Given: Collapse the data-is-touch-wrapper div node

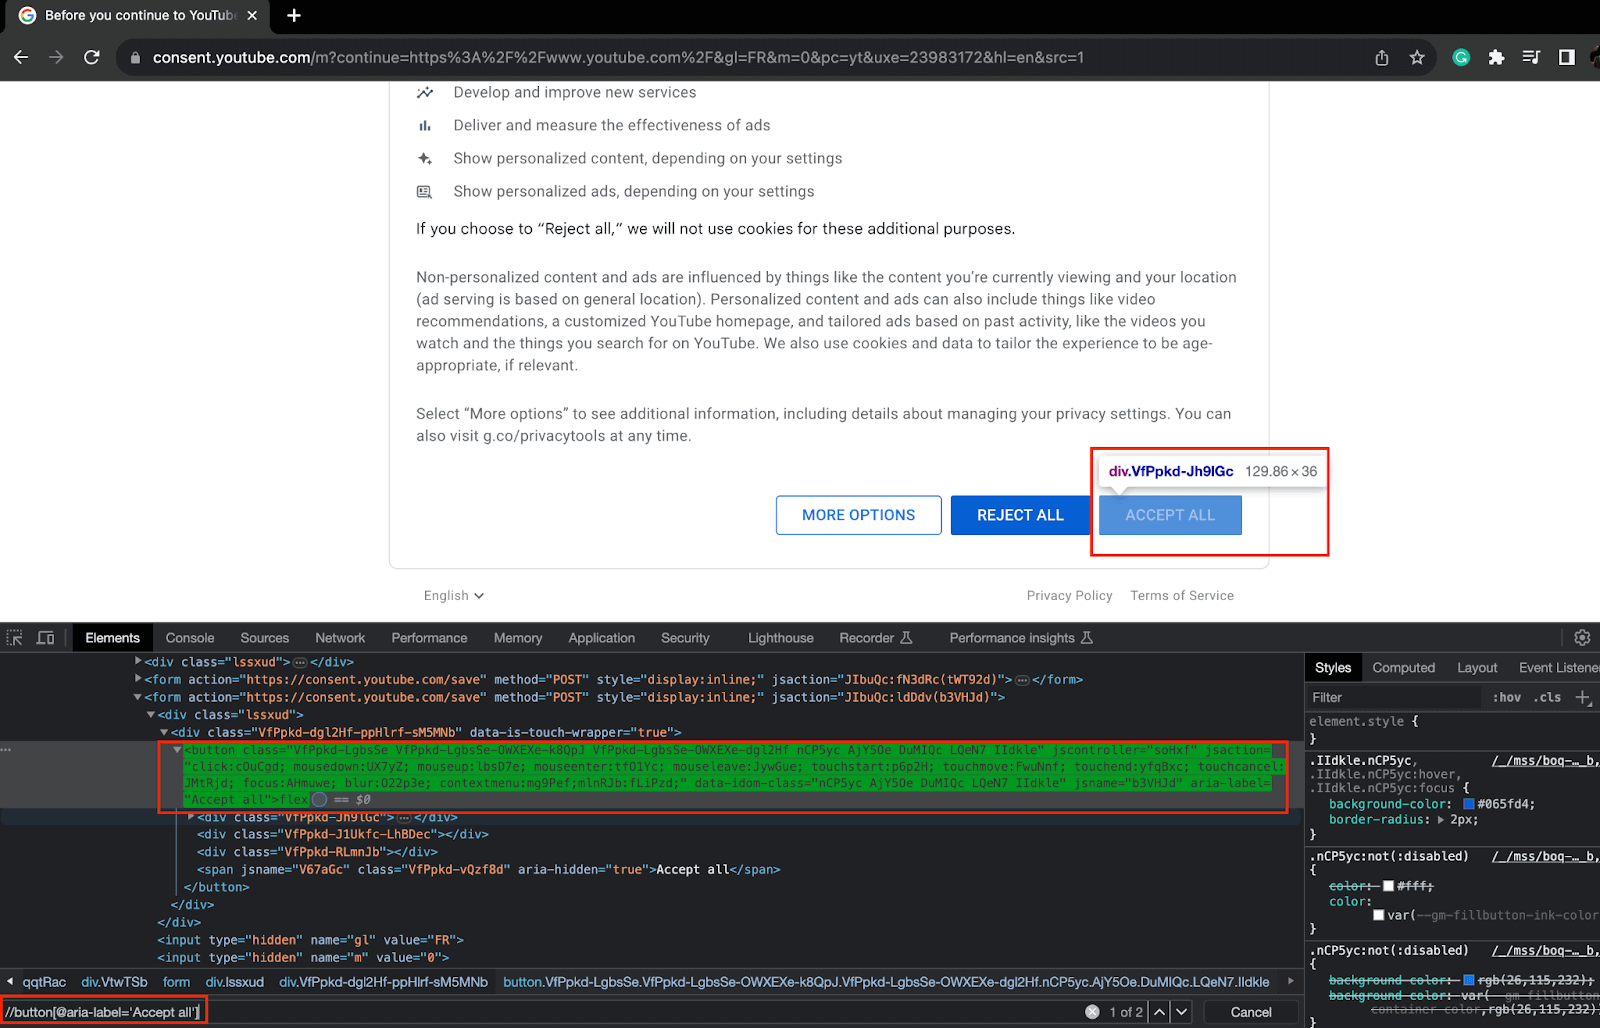Looking at the screenshot, I should tap(164, 732).
